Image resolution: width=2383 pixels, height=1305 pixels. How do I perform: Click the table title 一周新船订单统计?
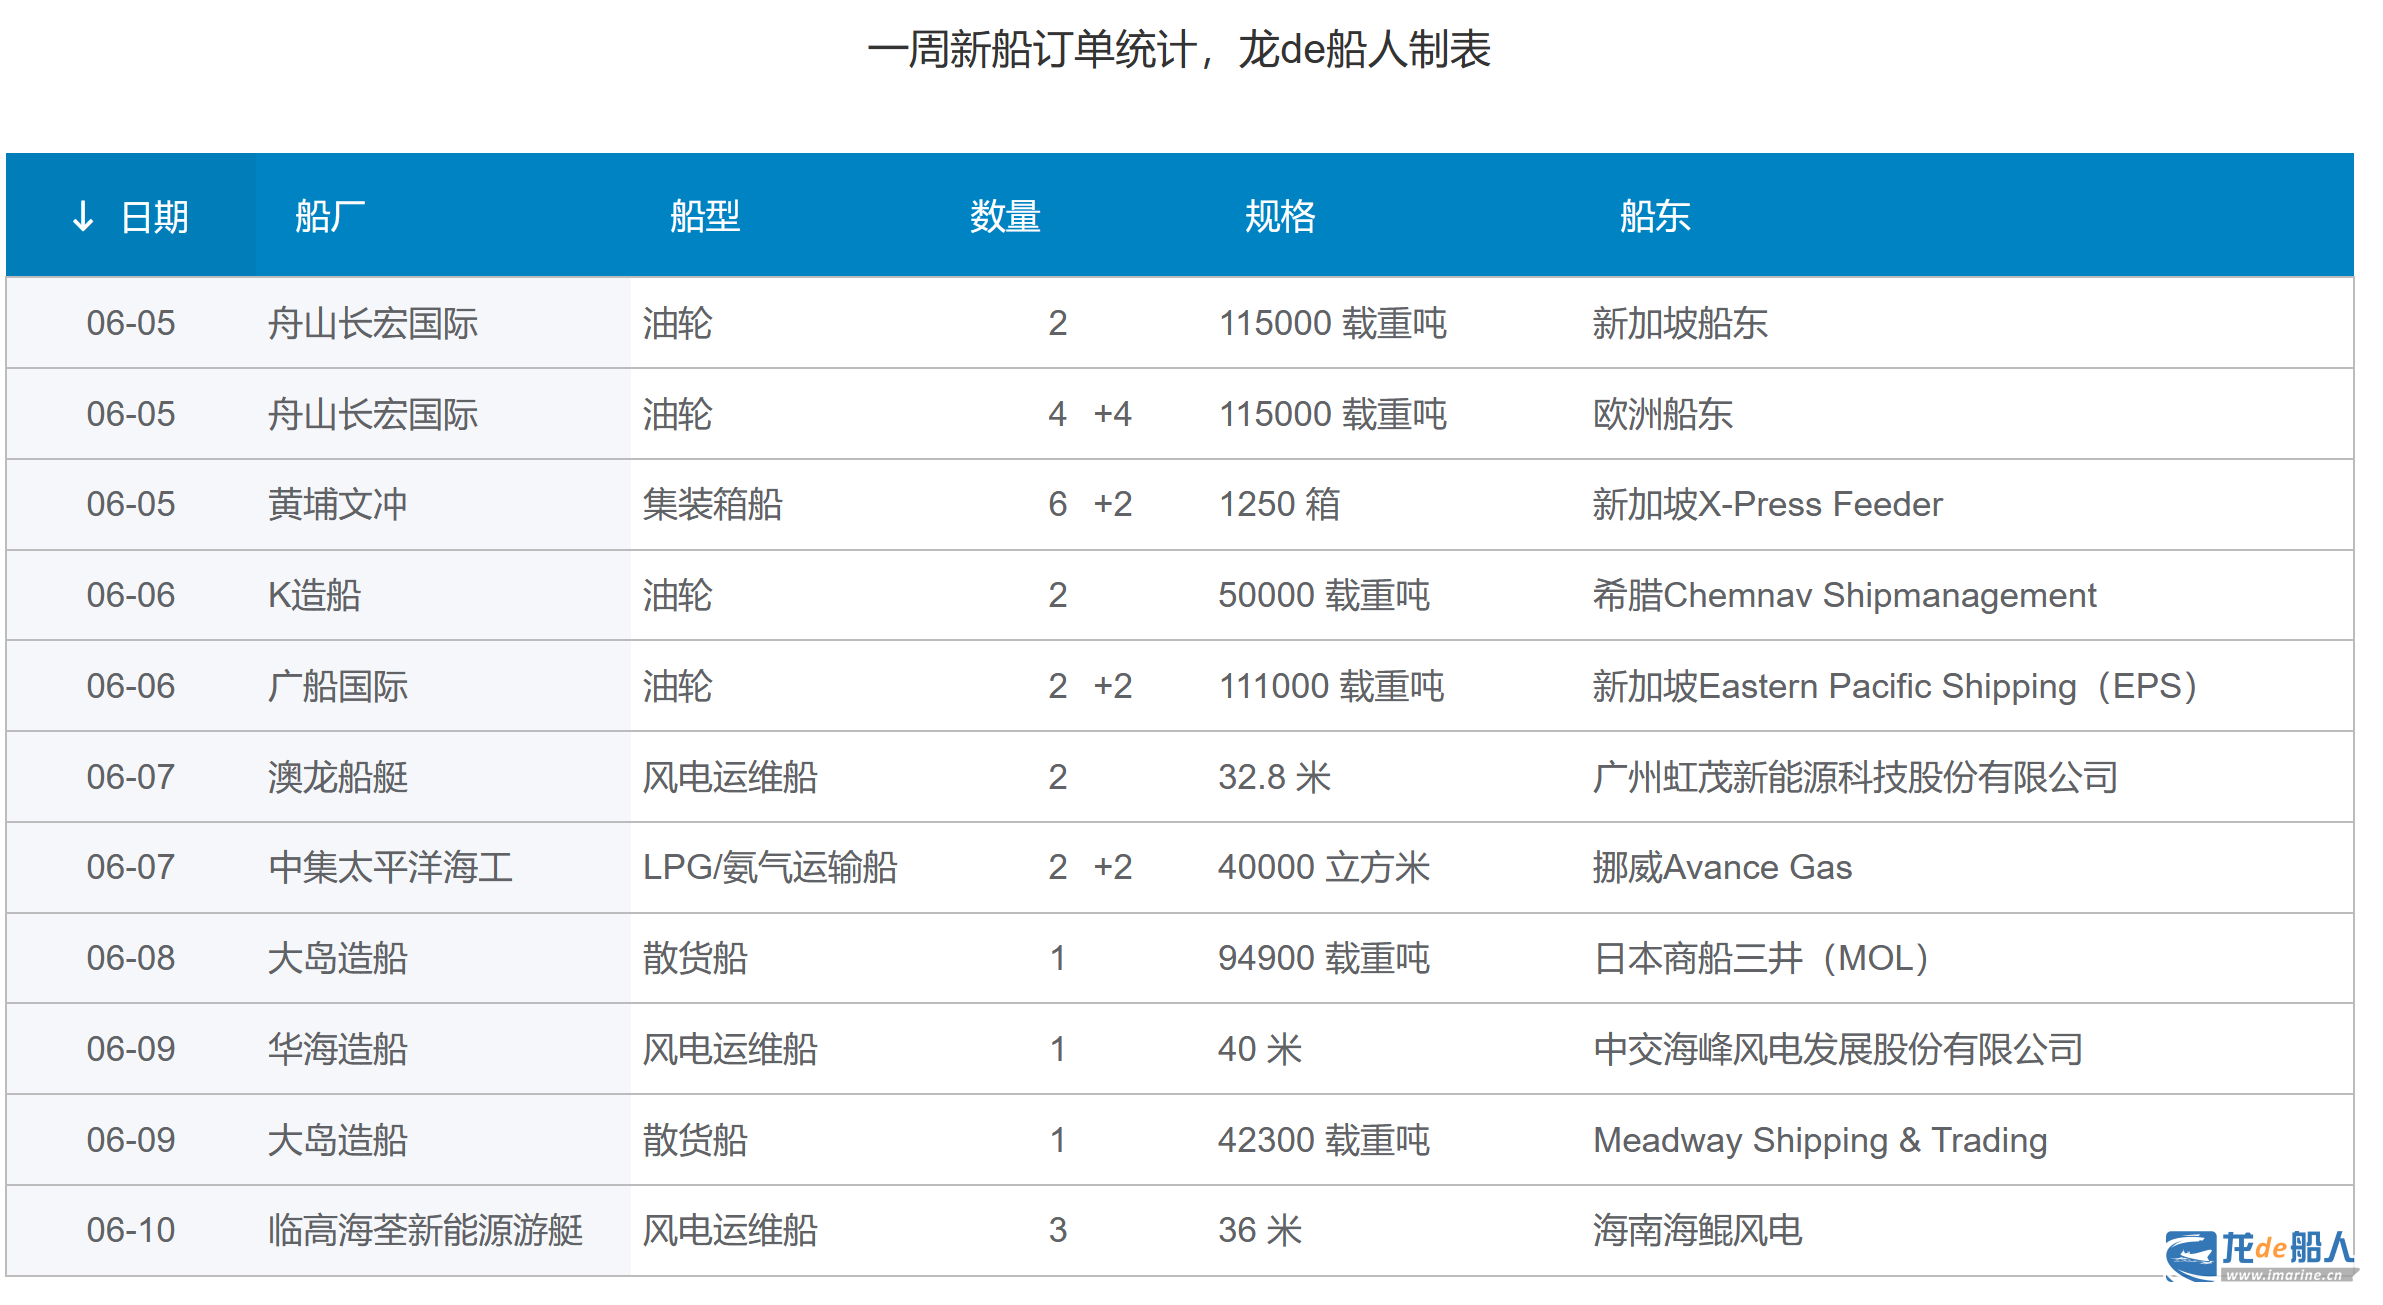tap(1030, 50)
